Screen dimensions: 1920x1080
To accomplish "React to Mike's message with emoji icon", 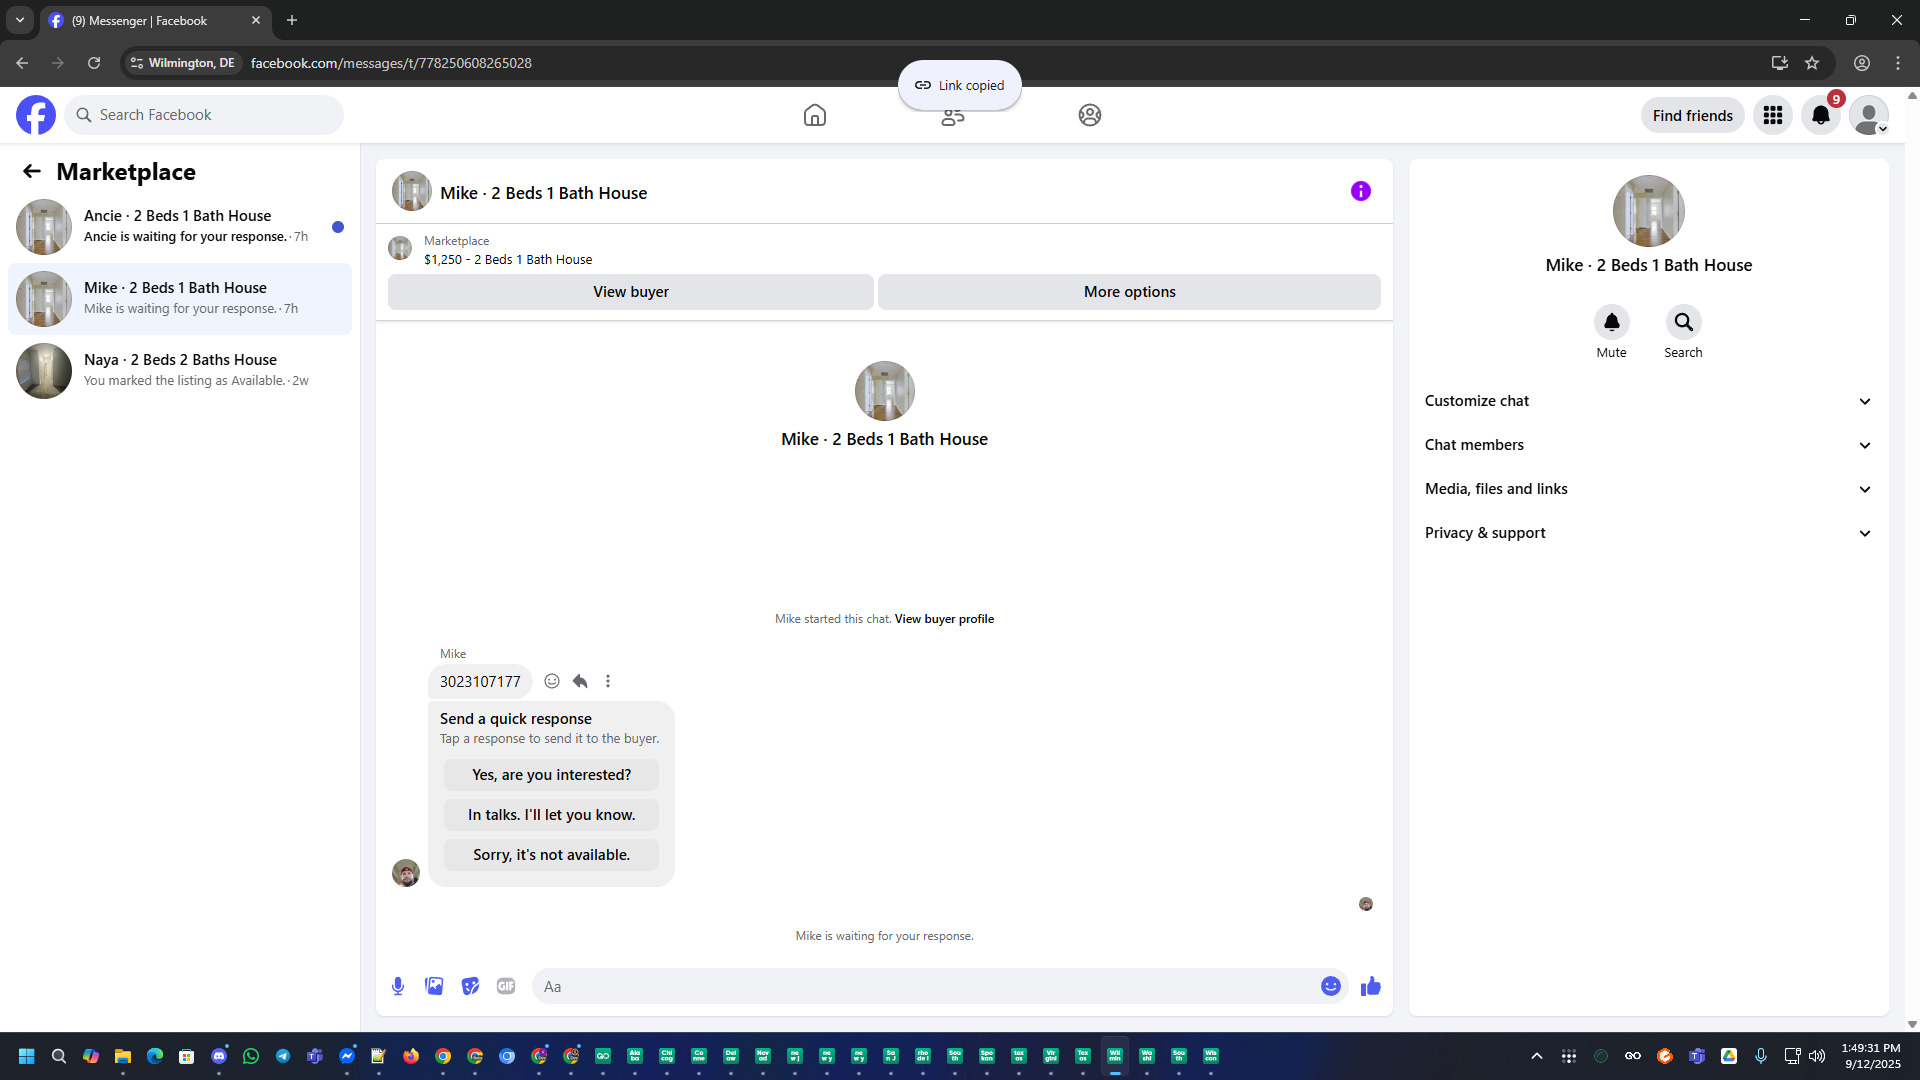I will tap(552, 681).
